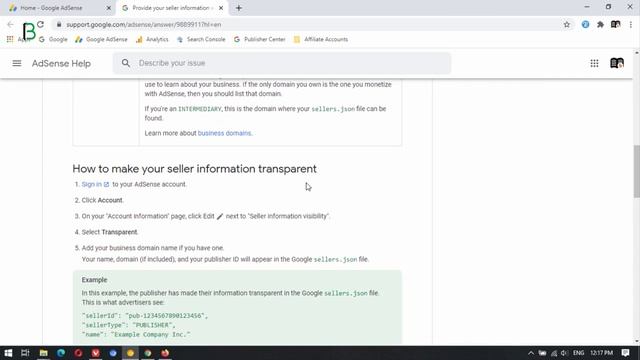Click the browser address bar URL
Screen dimensions: 640x360
point(144,24)
